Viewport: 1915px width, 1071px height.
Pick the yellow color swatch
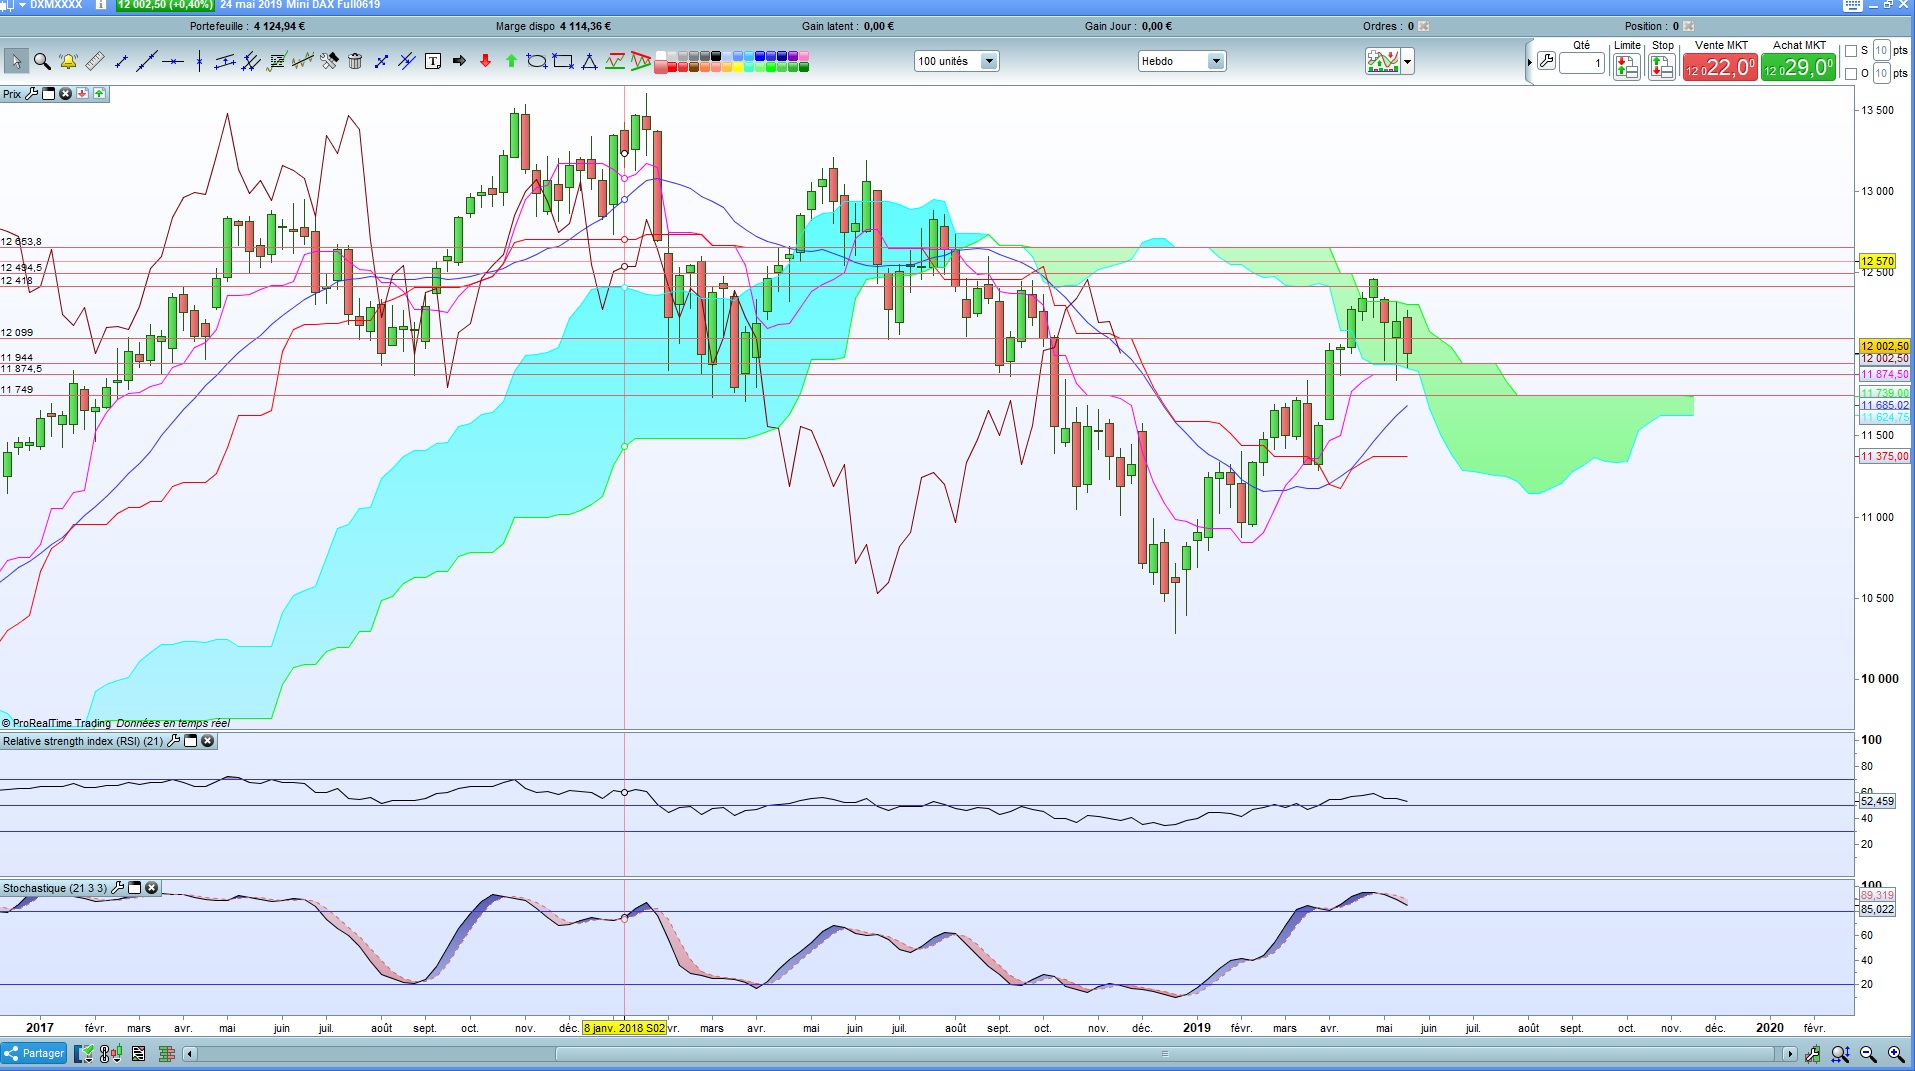click(738, 67)
